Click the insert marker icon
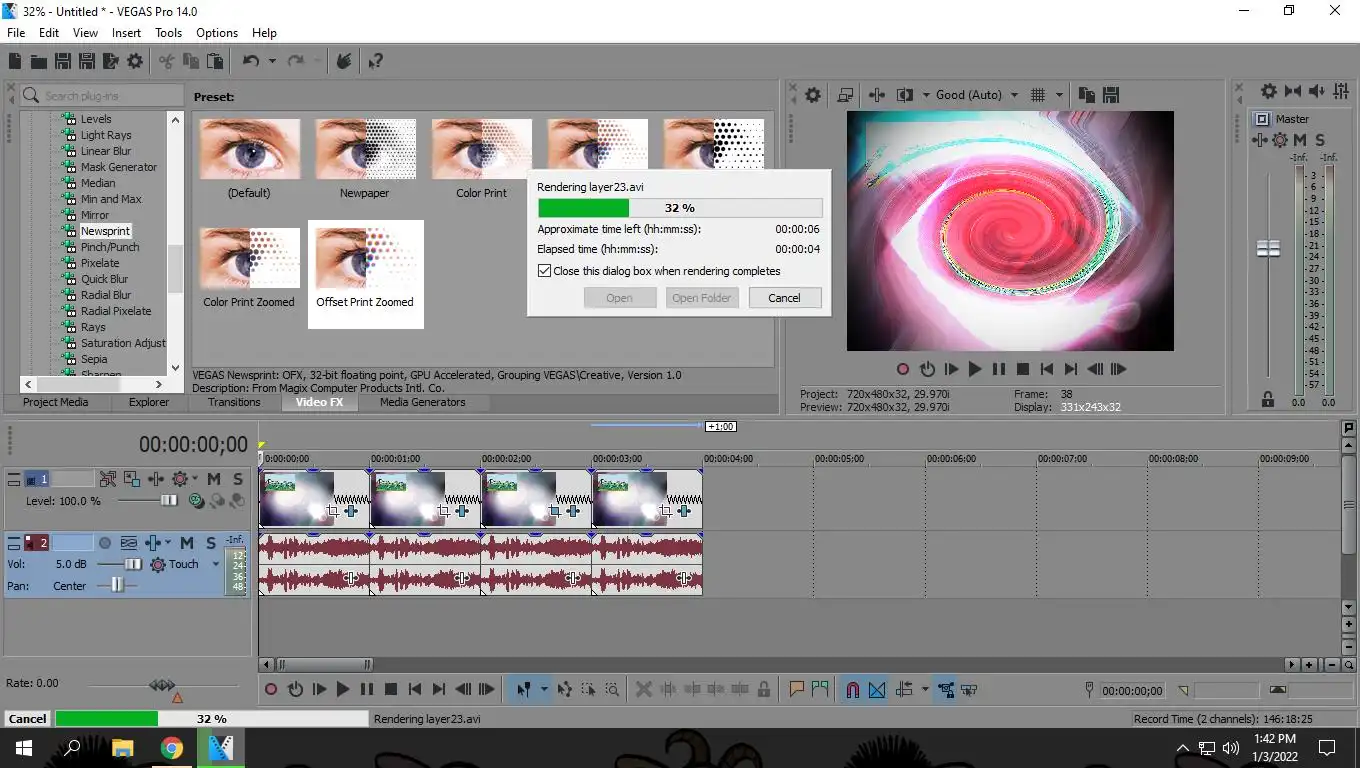This screenshot has height=768, width=1360. [797, 689]
